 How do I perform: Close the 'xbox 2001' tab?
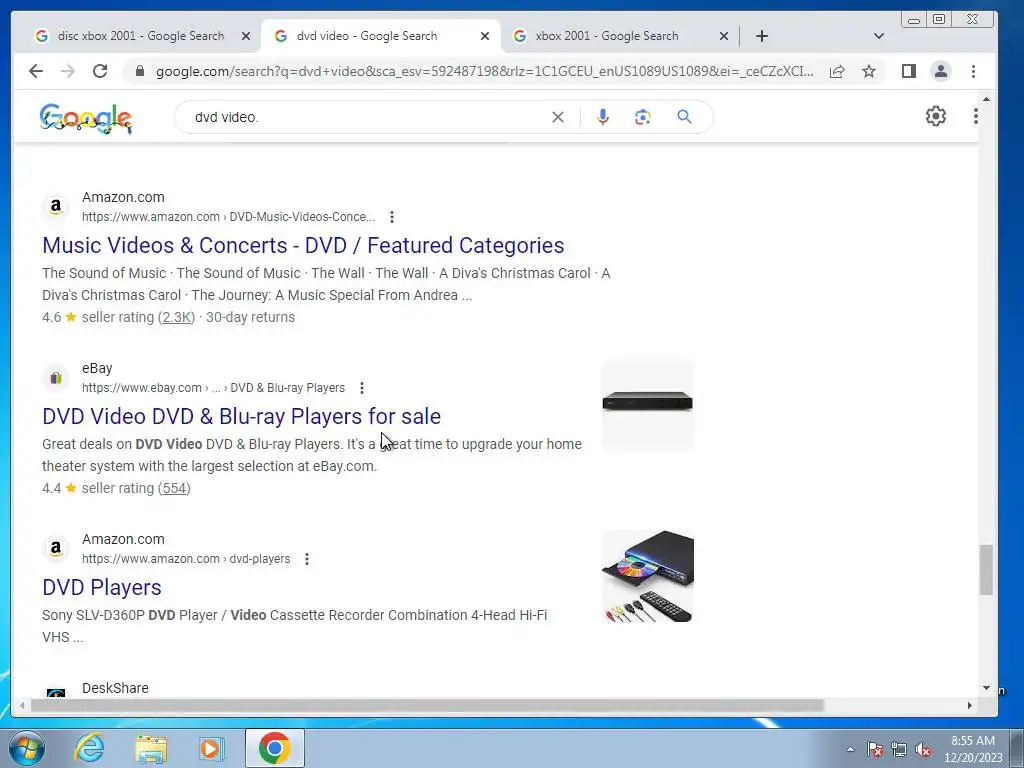pyautogui.click(x=724, y=37)
